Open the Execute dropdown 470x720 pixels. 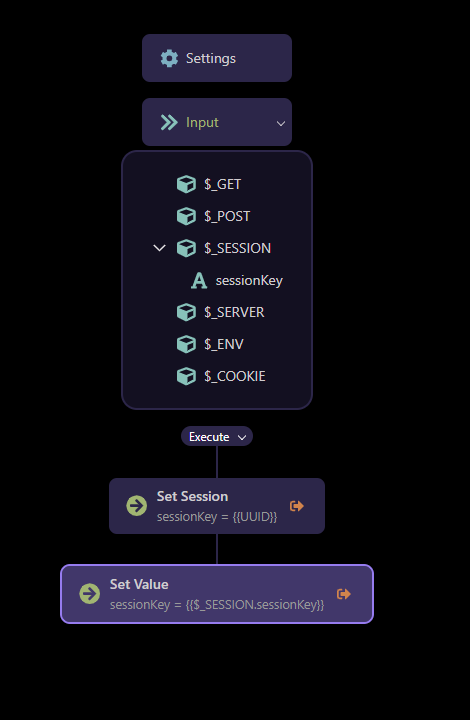[217, 437]
